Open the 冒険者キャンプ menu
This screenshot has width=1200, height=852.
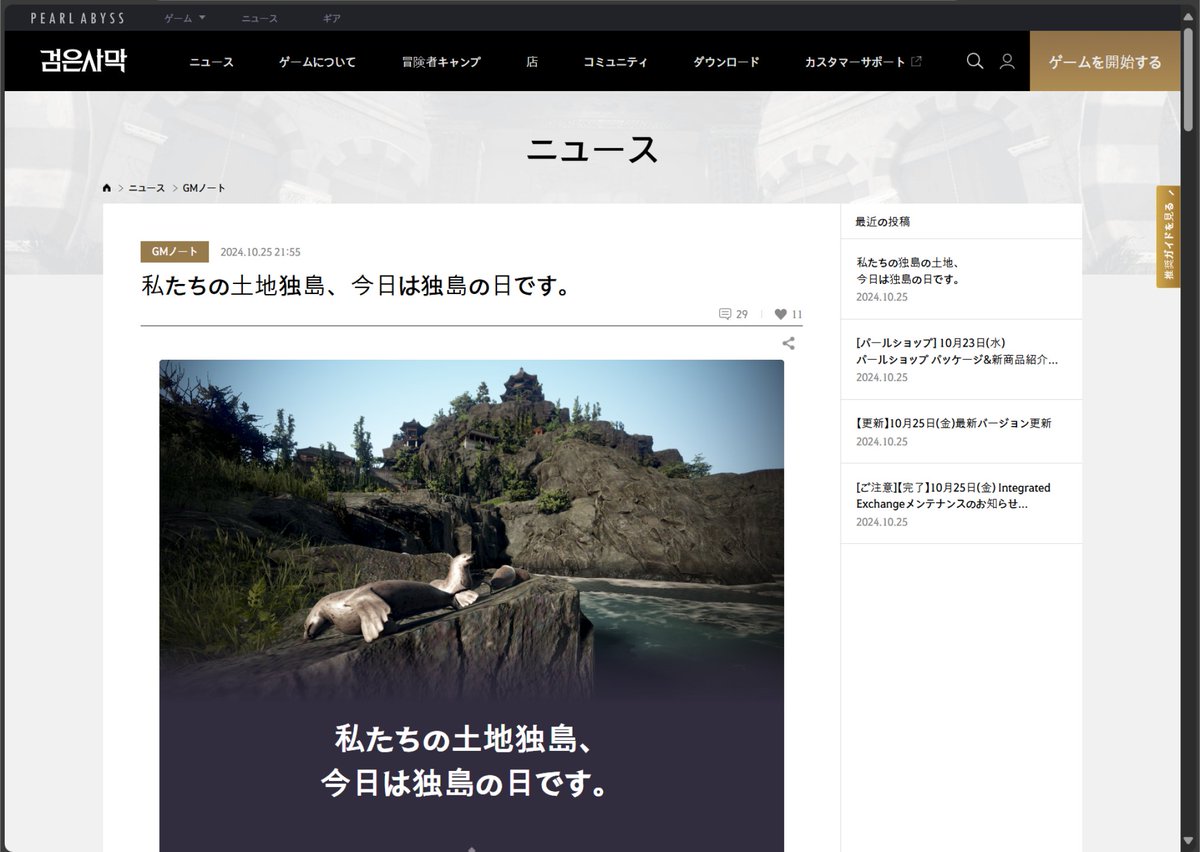coord(441,62)
